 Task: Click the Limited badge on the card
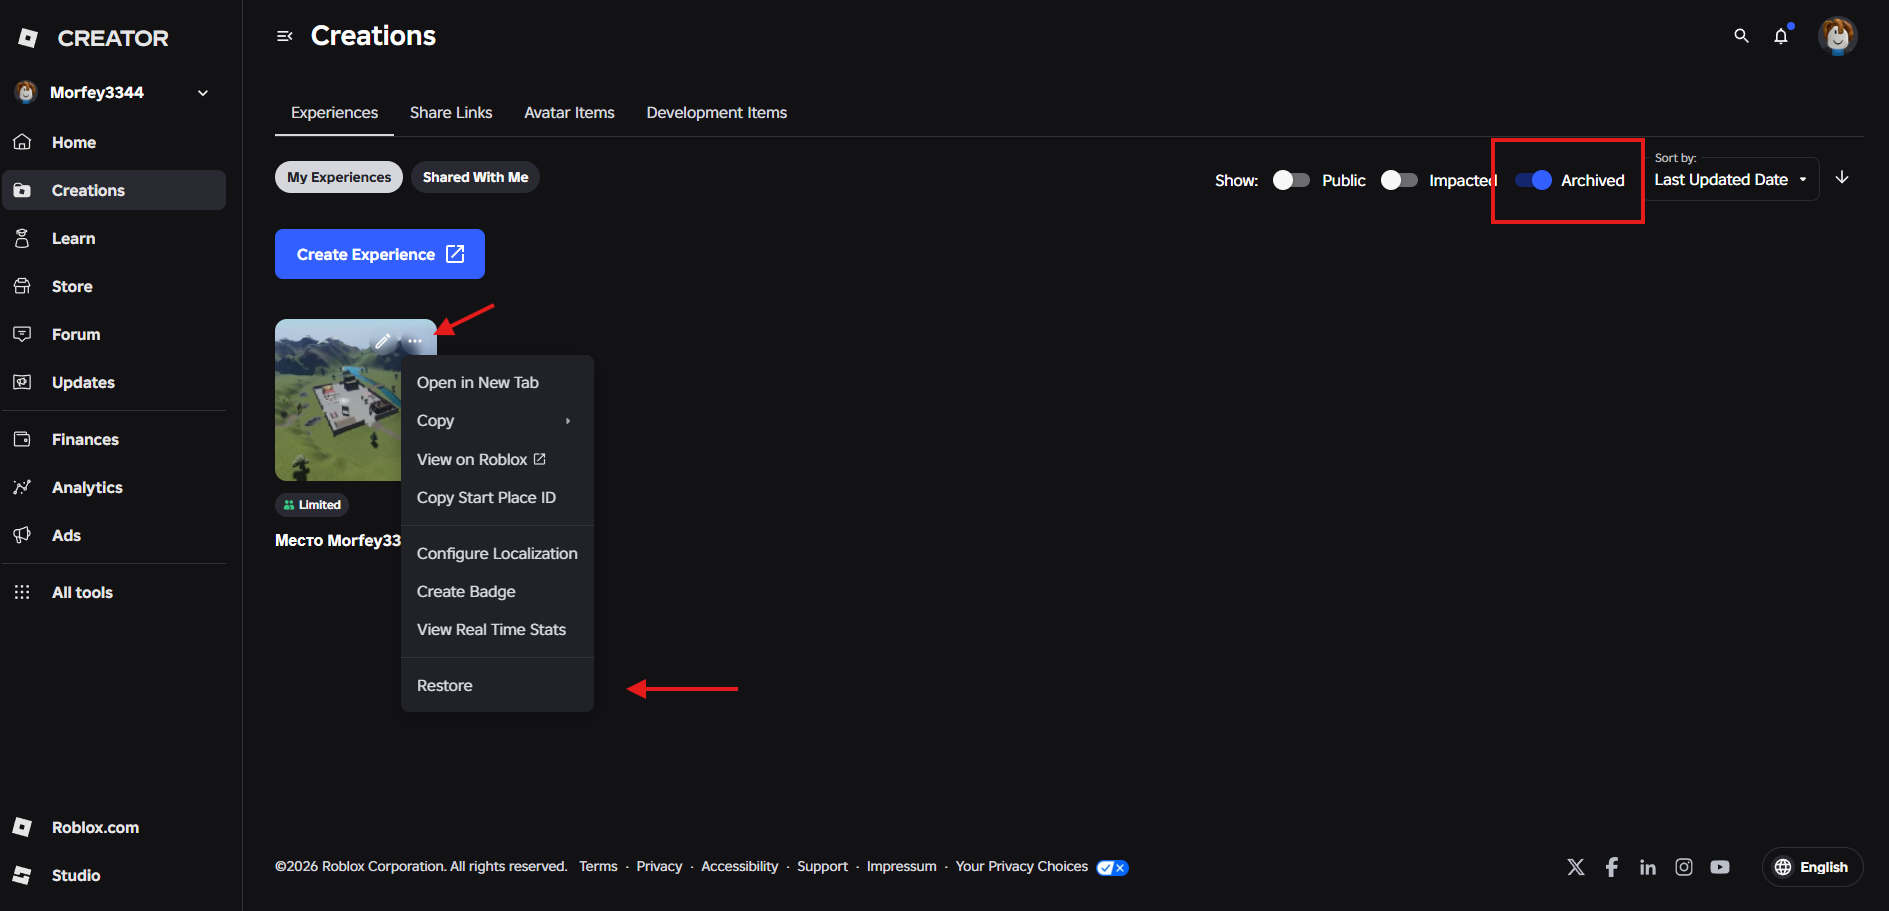312,505
